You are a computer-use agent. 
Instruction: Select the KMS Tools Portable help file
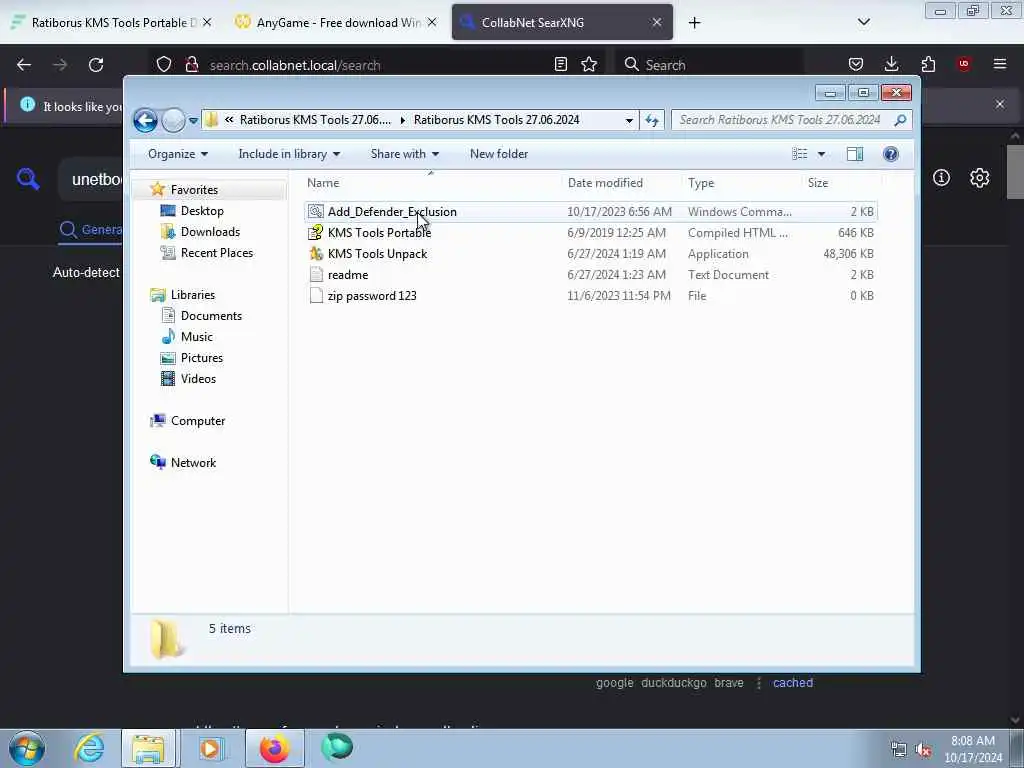[590, 233]
